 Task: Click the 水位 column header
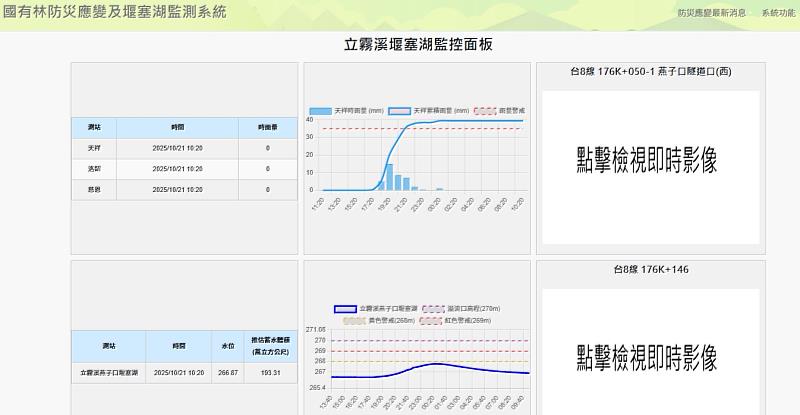click(228, 346)
